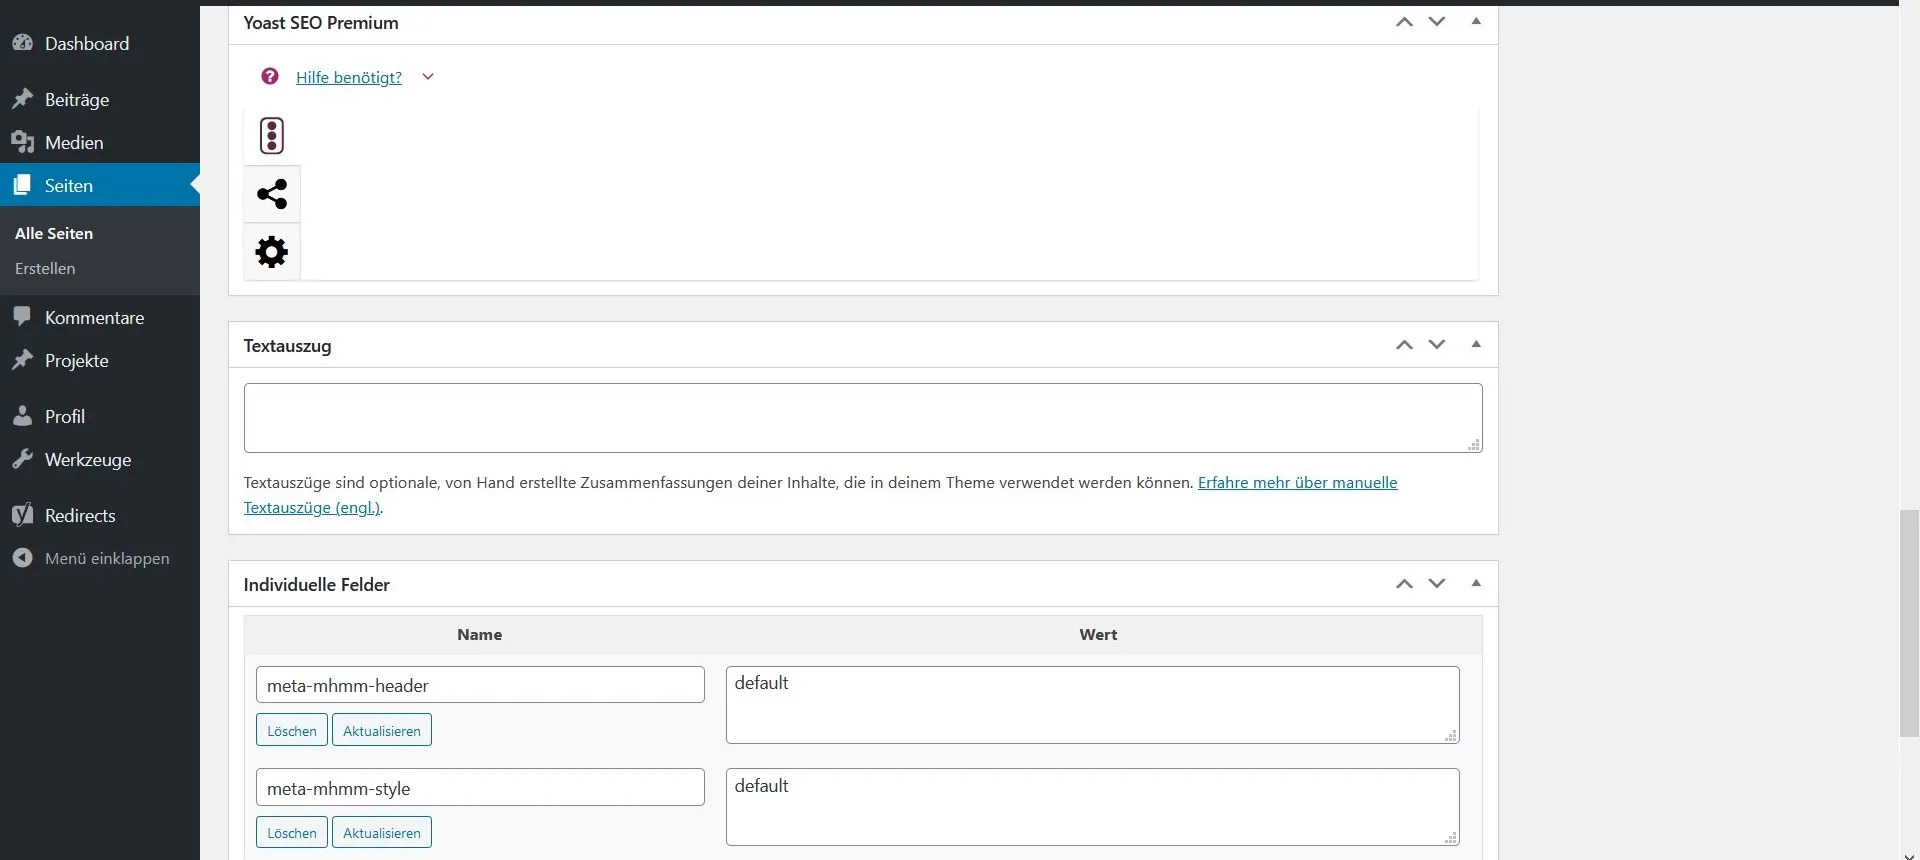Screen dimensions: 1920x860
Task: Open the Yoast advanced gear tab
Action: point(272,252)
